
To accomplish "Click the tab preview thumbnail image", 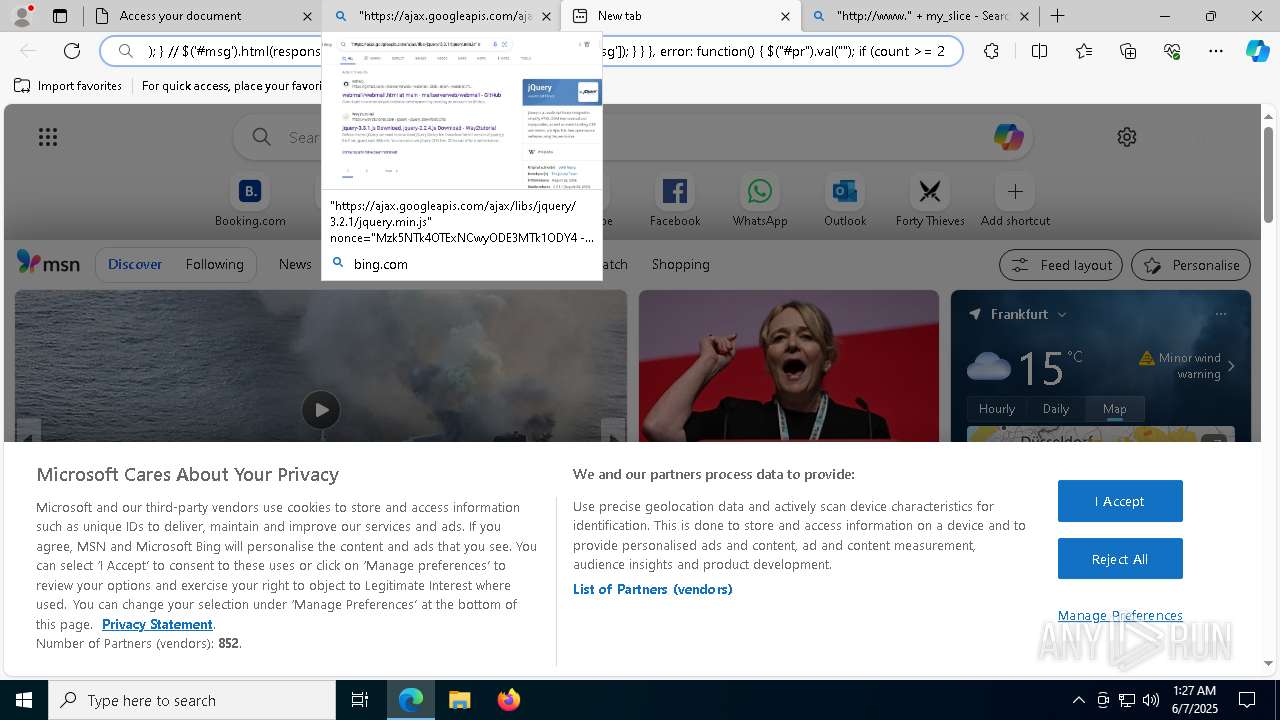I will tap(462, 112).
